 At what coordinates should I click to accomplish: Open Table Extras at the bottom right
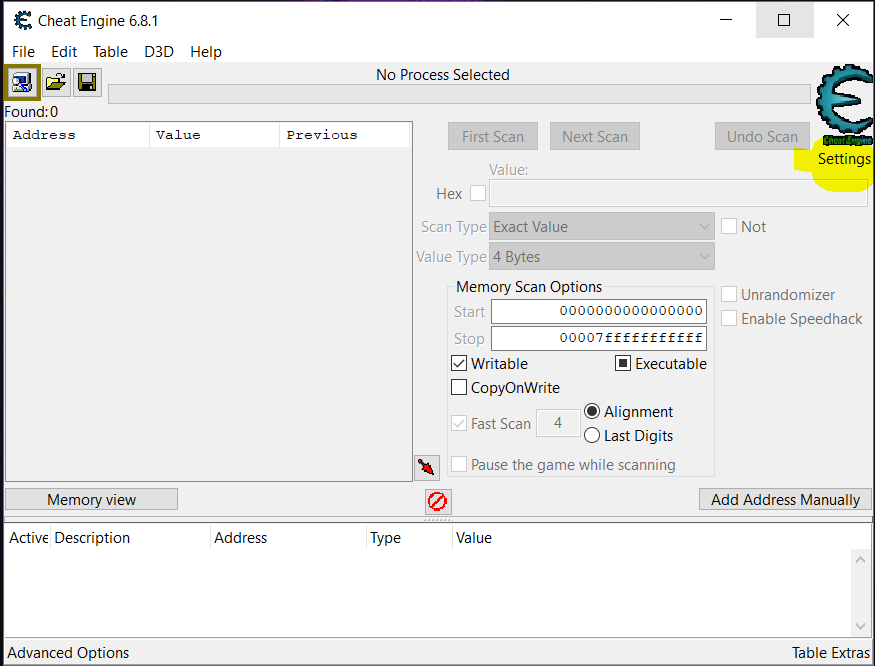pos(830,653)
